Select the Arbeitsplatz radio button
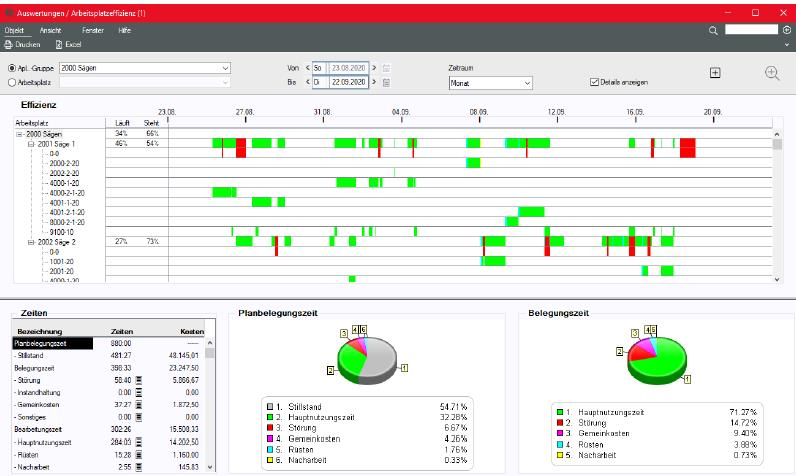 point(12,82)
